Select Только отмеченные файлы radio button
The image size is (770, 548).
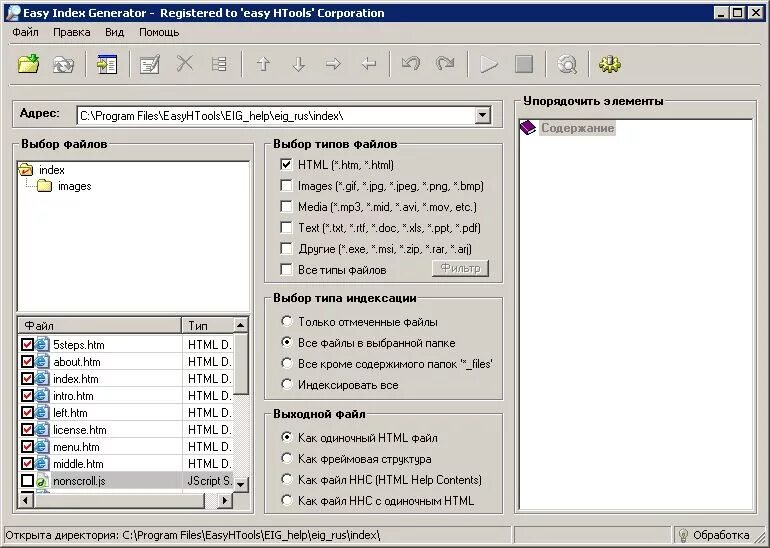click(287, 321)
